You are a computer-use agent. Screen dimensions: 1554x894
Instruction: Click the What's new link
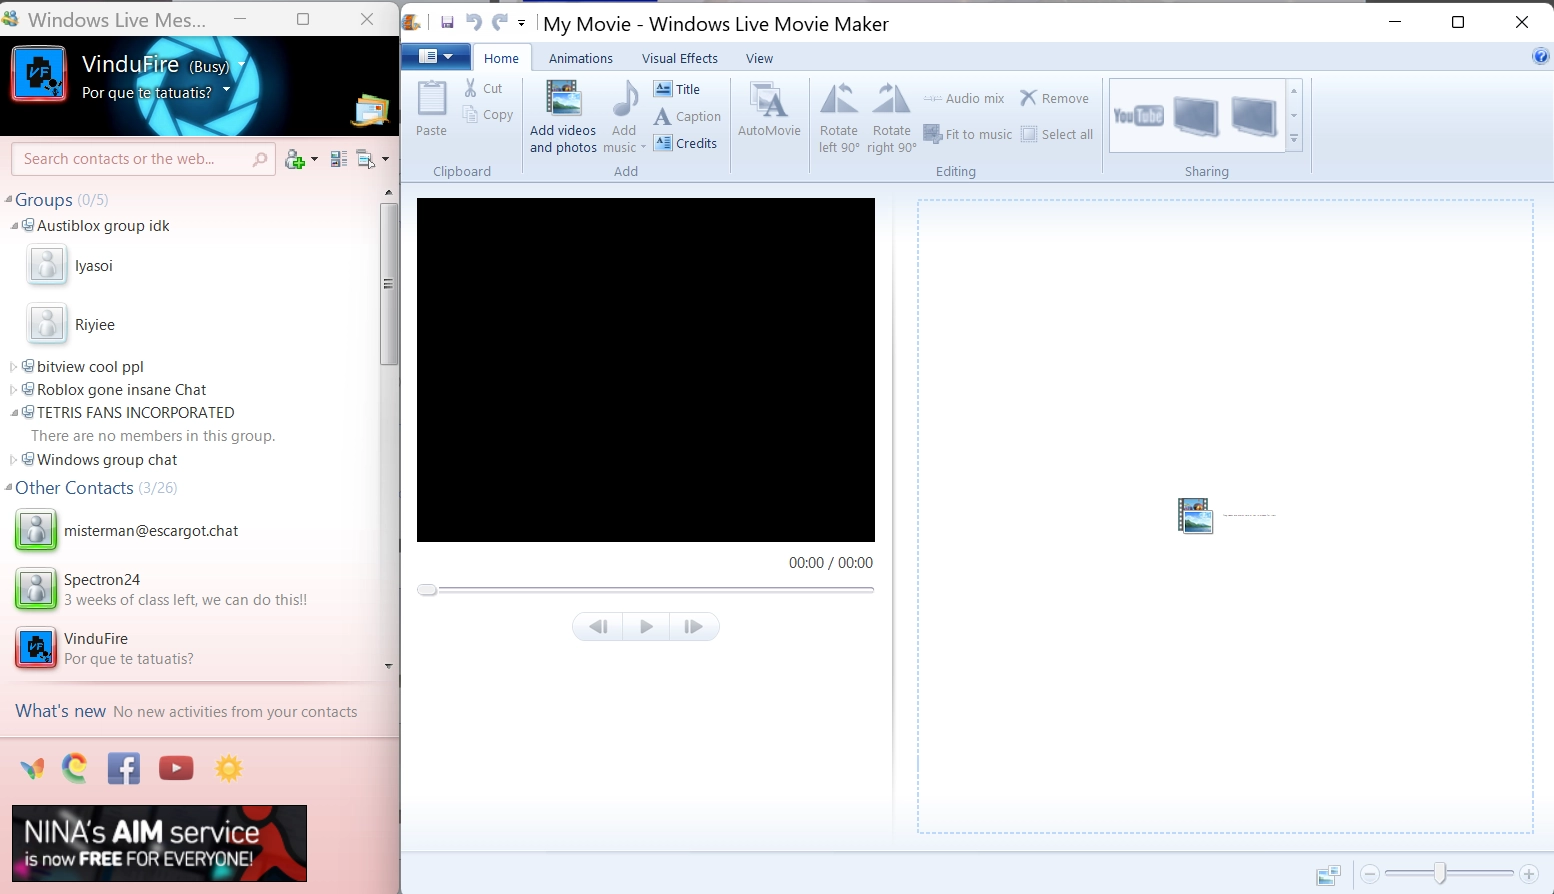tap(60, 711)
